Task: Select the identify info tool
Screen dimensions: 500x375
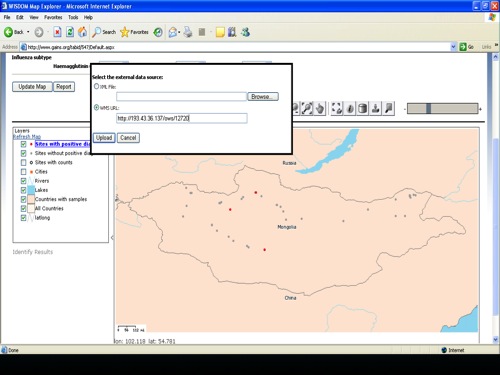Action: (x=350, y=109)
